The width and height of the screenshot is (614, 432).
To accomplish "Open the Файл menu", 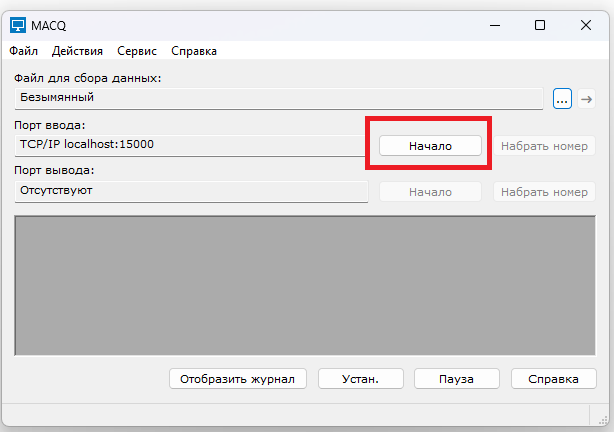I will tap(24, 51).
